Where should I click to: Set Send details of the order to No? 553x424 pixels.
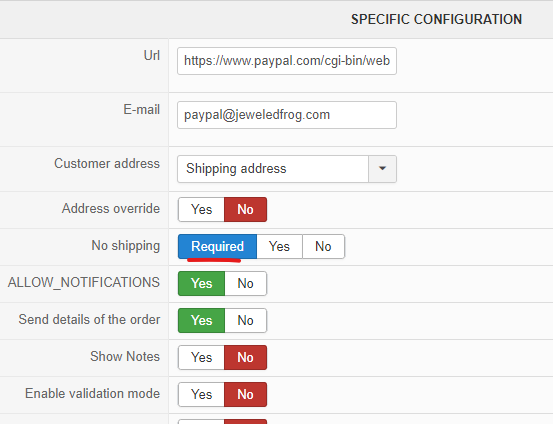coord(245,321)
